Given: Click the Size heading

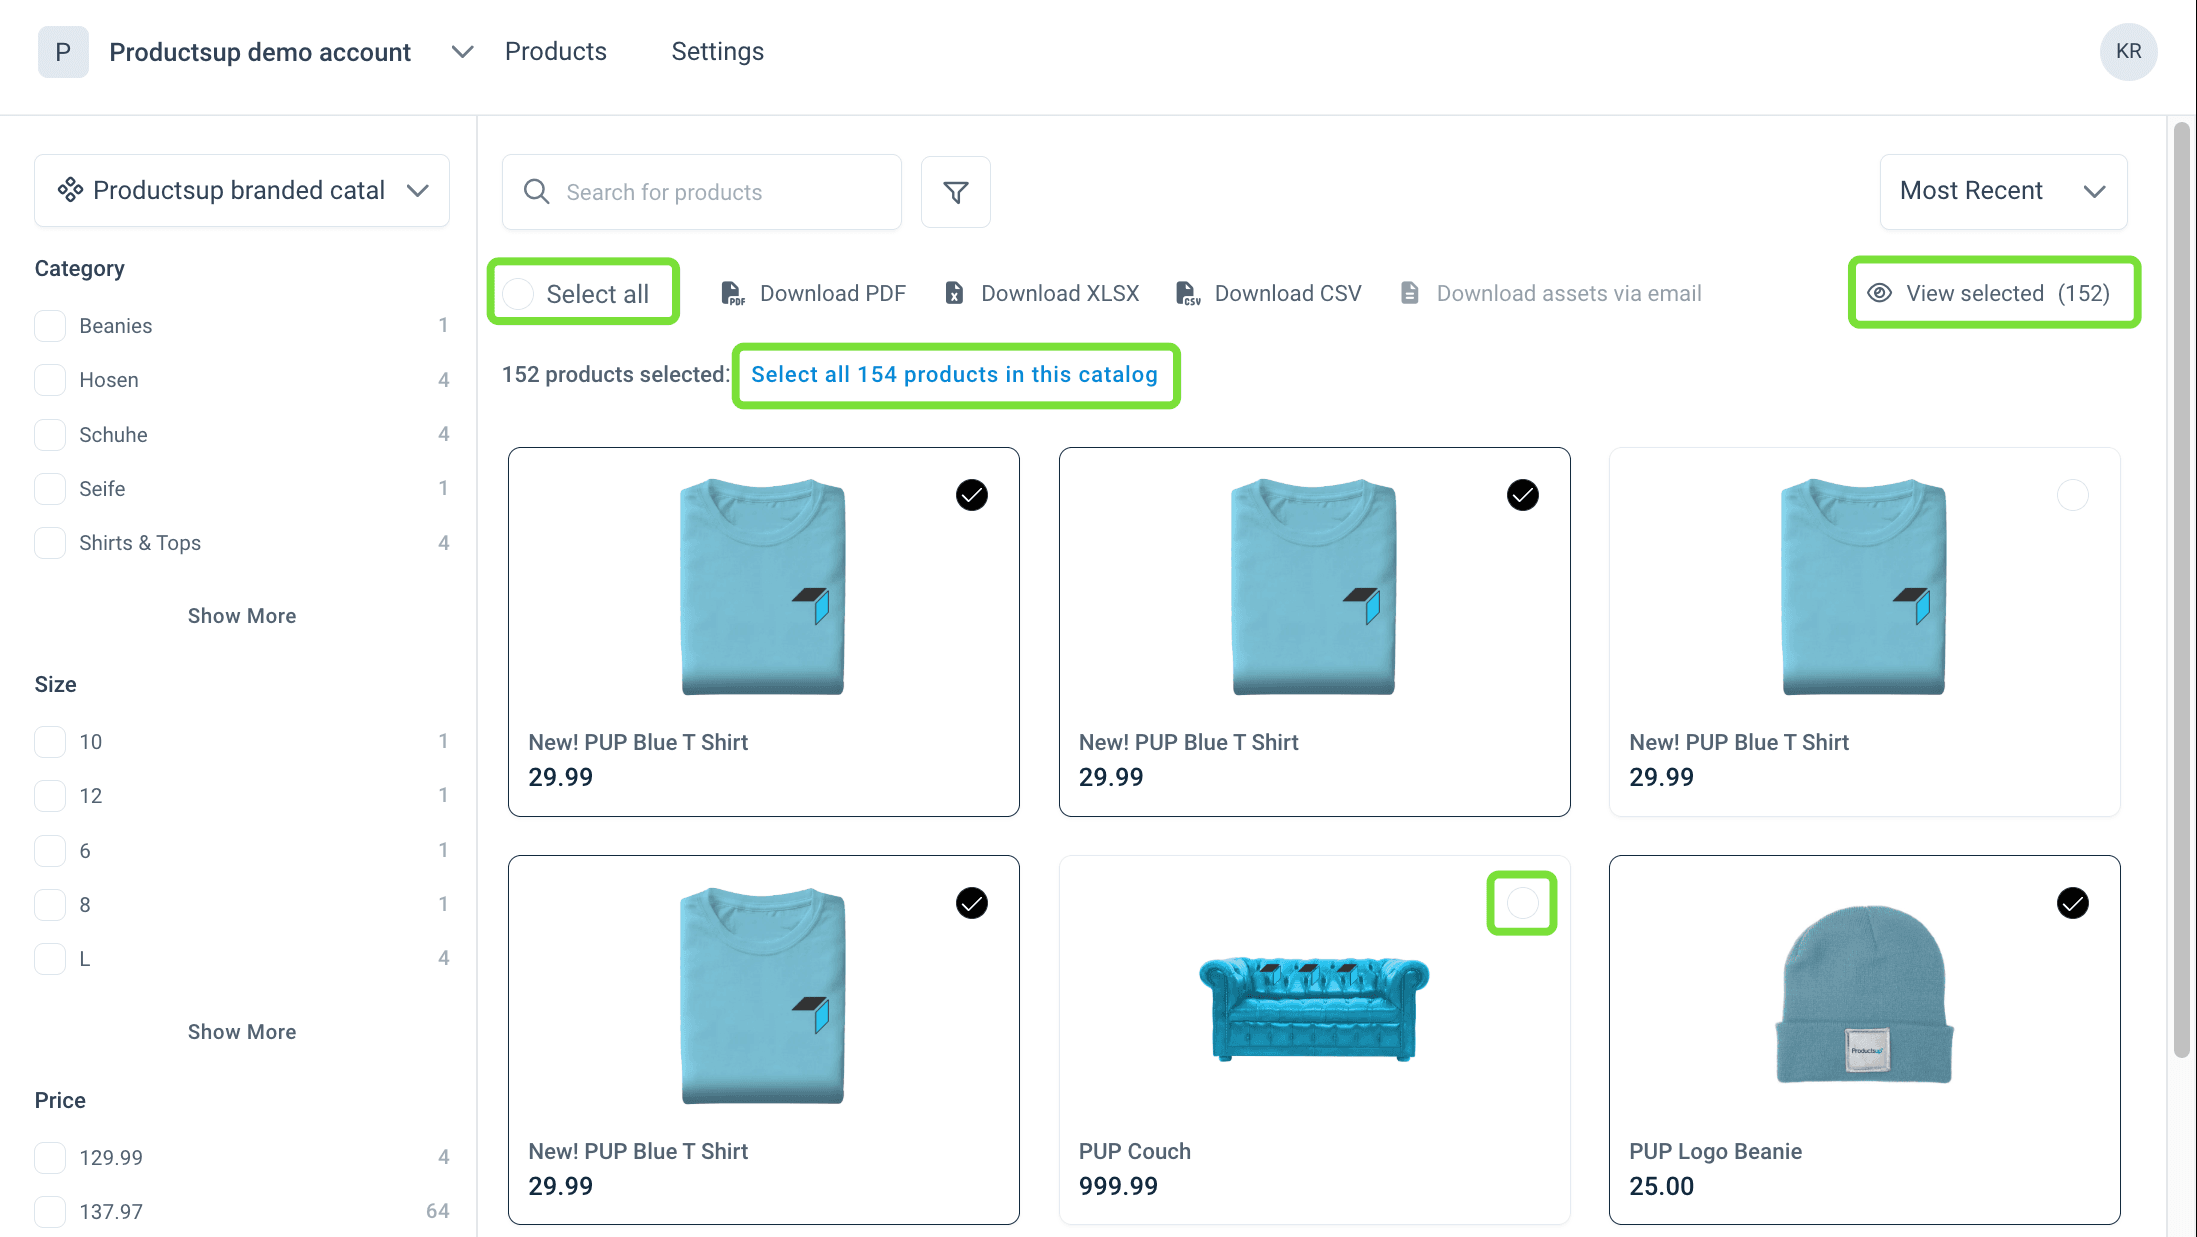Looking at the screenshot, I should (x=56, y=684).
